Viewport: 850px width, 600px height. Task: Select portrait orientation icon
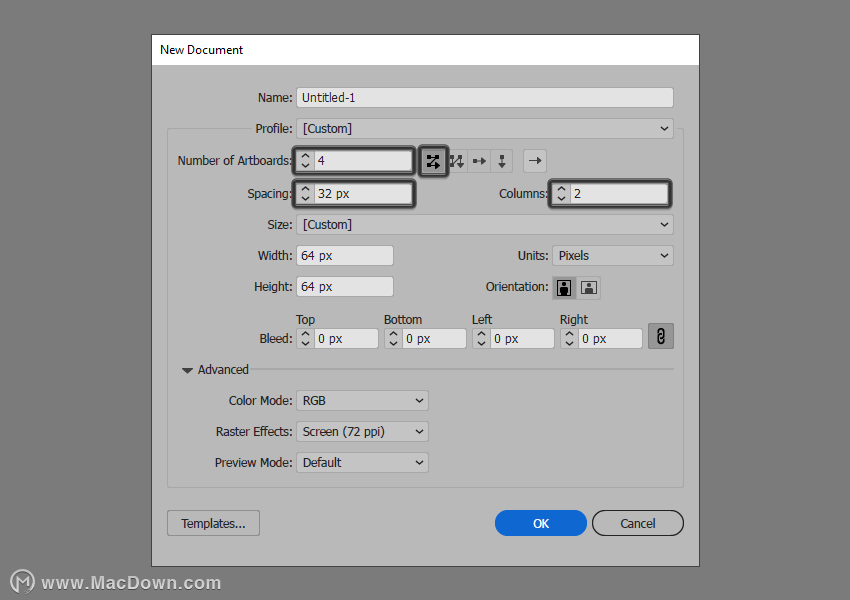coord(564,287)
